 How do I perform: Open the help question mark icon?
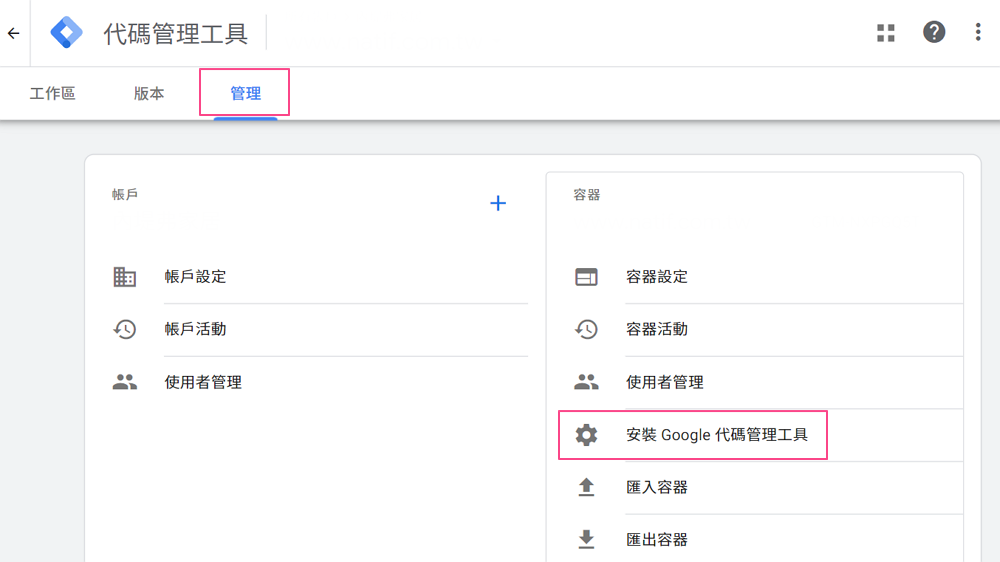tap(934, 32)
